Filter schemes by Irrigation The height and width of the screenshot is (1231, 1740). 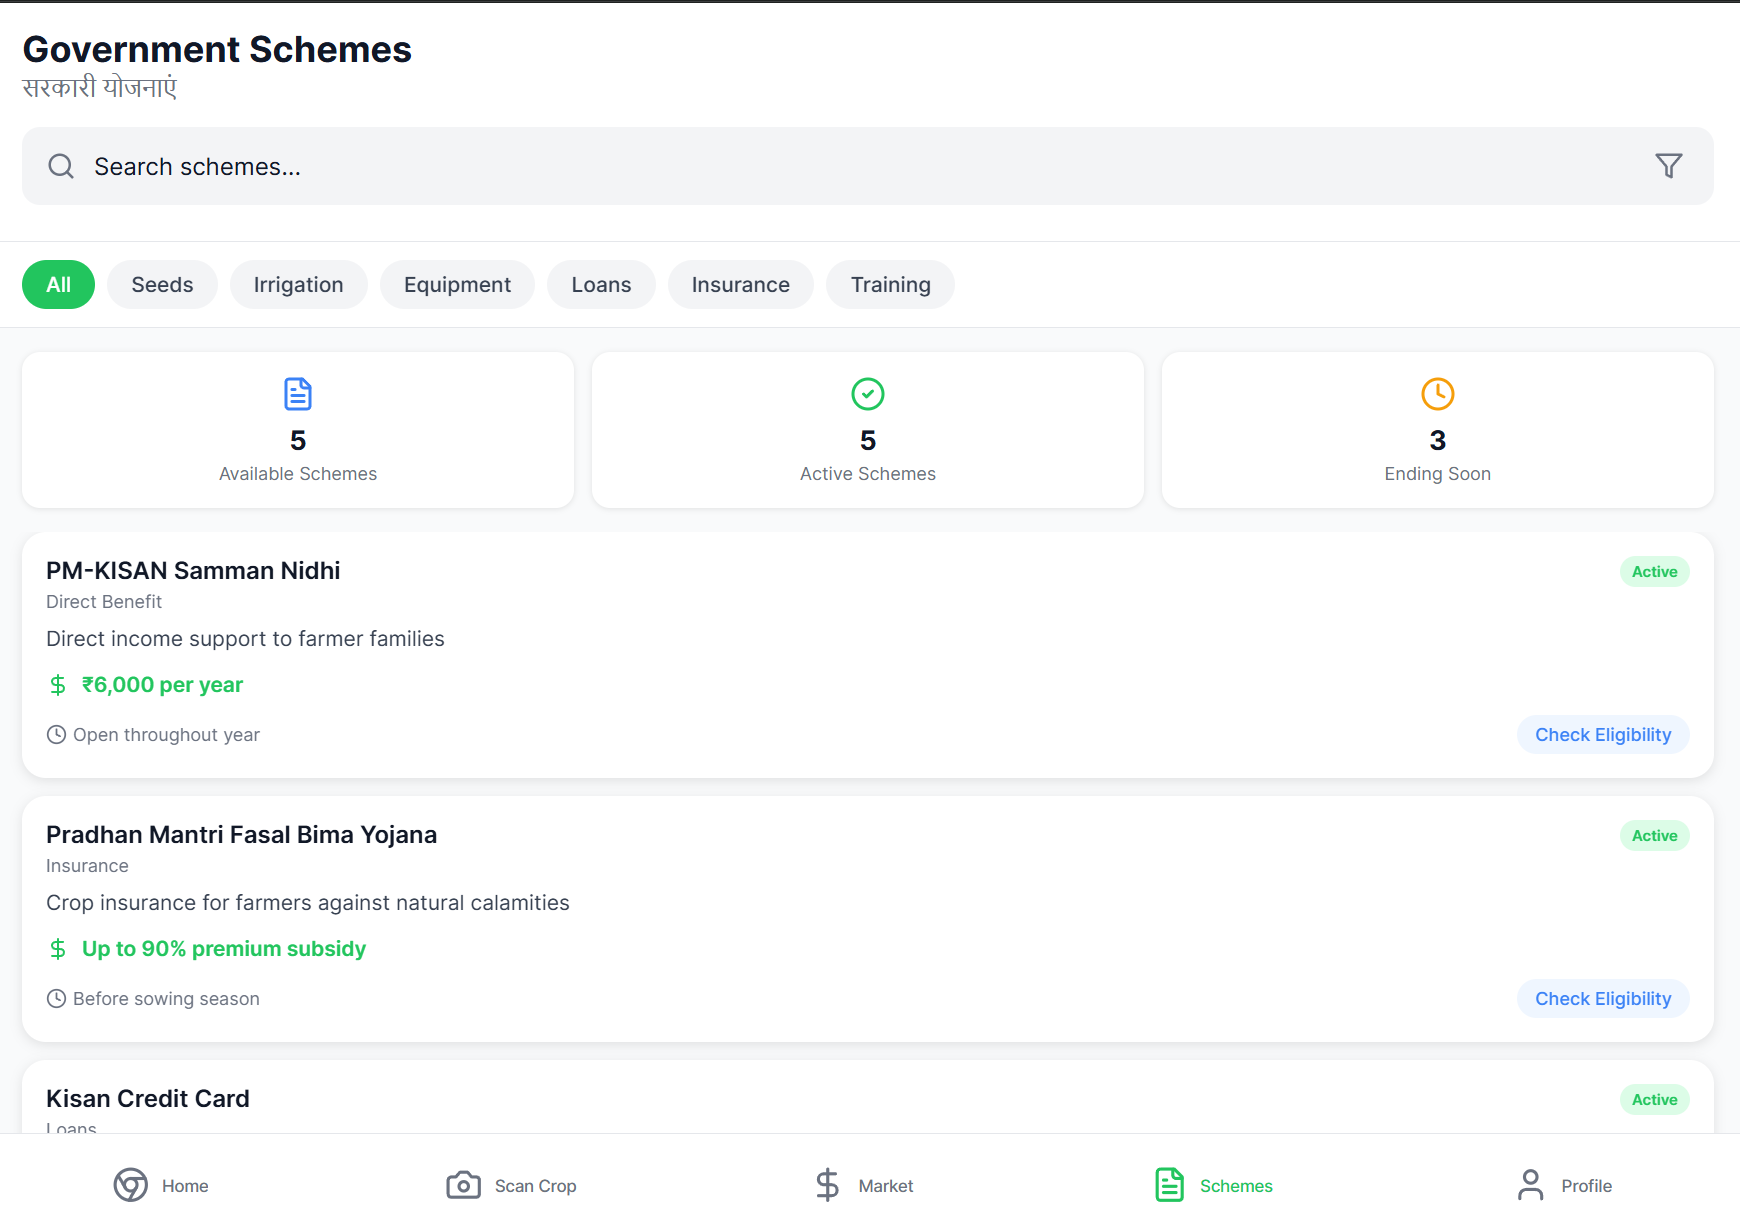pos(299,285)
